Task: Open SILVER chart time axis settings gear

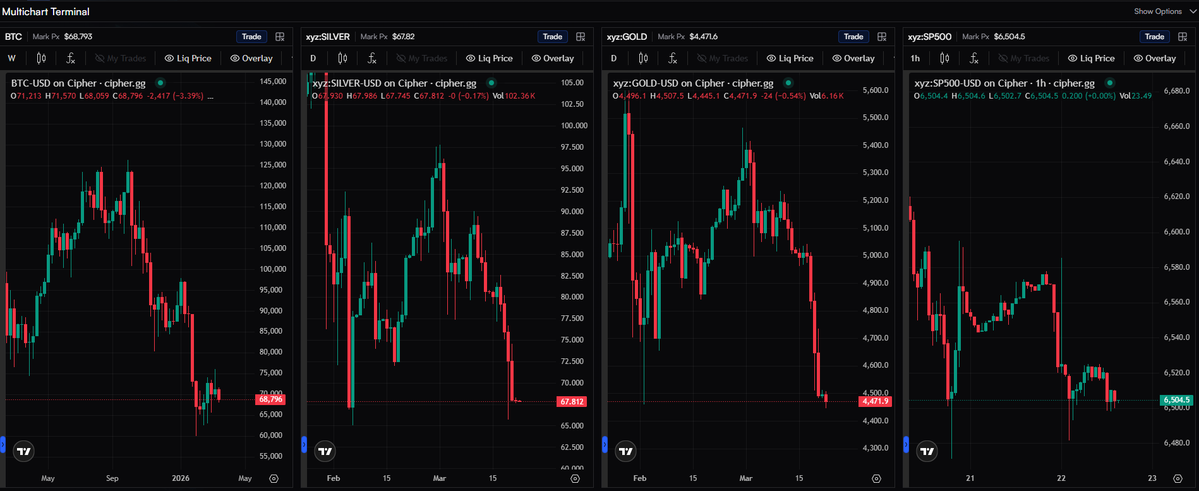Action: point(575,479)
